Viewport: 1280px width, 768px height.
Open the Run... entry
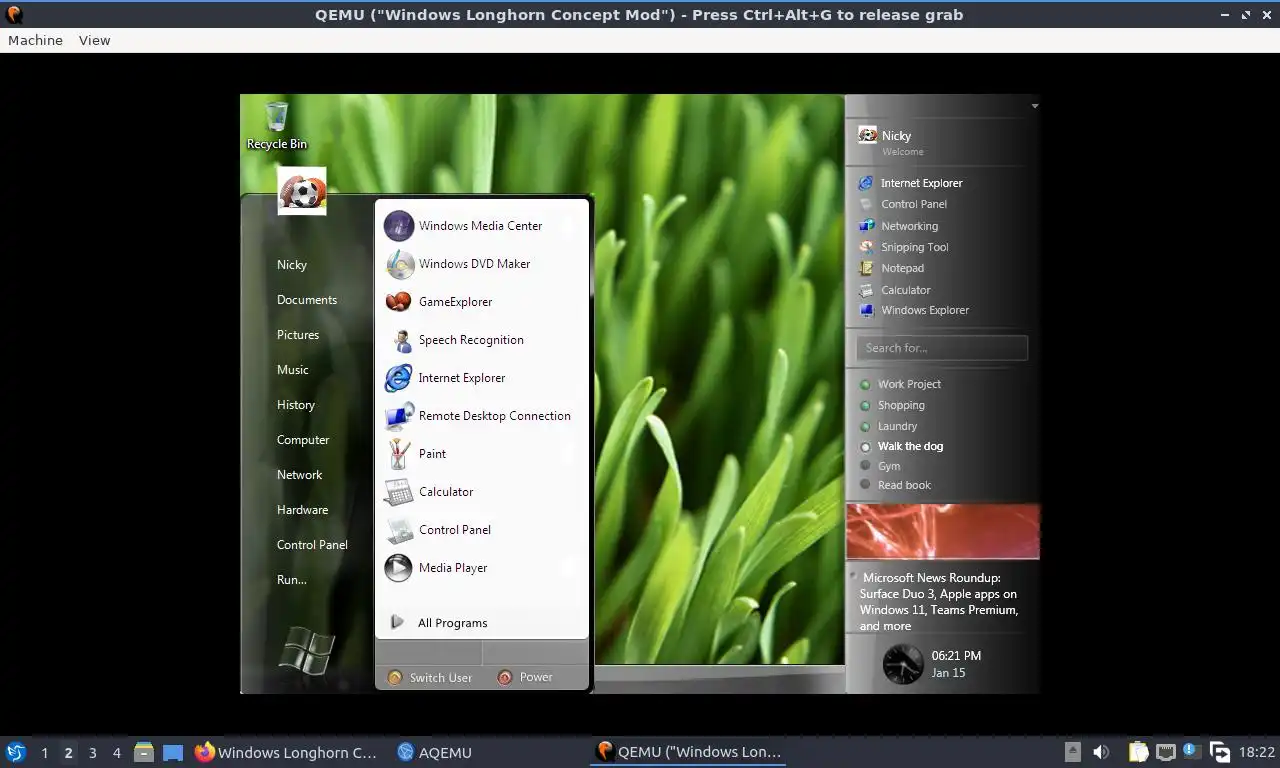292,580
